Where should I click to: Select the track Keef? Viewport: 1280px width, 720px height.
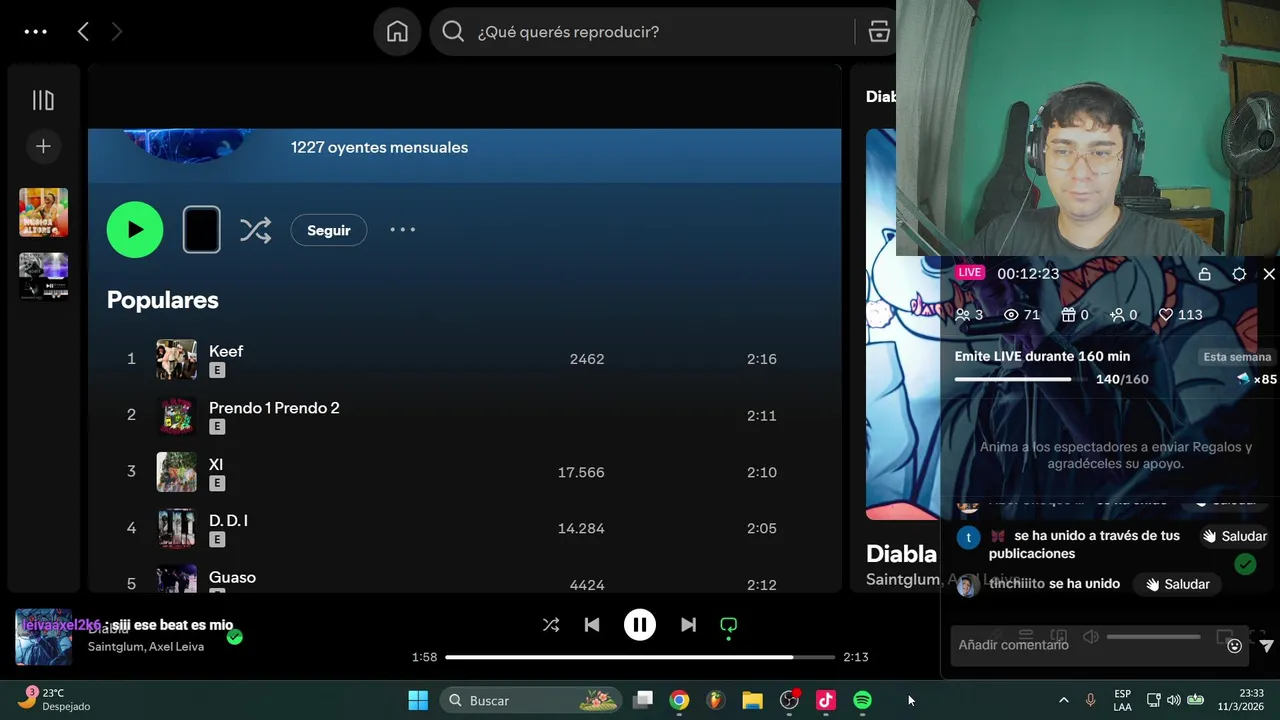pos(226,351)
